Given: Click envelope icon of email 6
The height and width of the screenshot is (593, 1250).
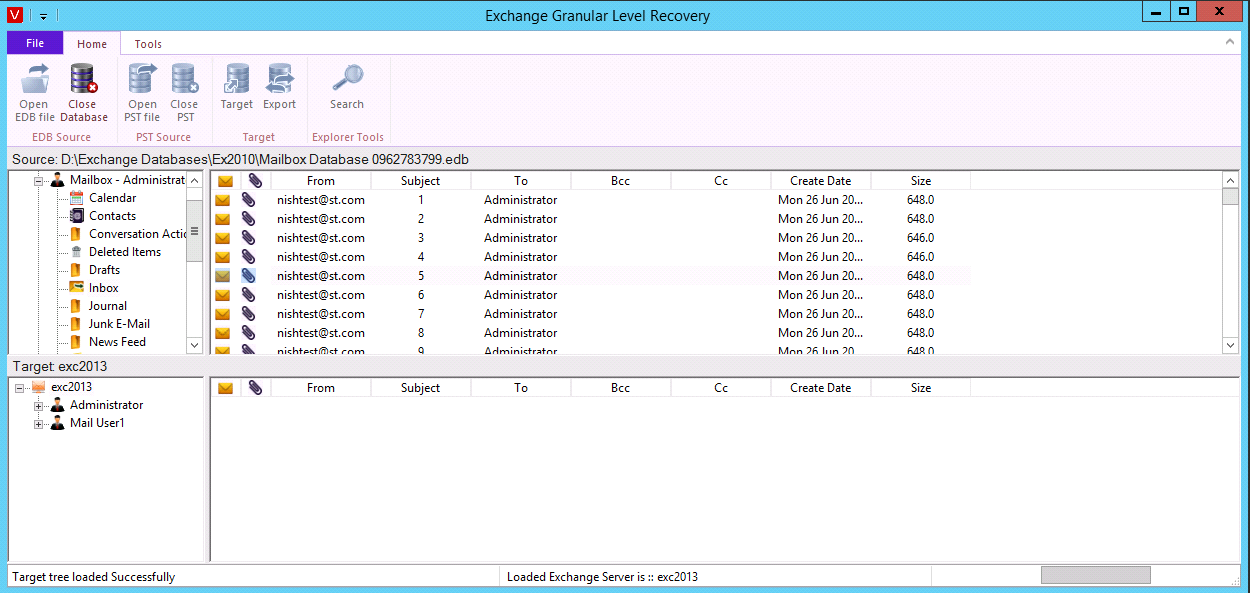Looking at the screenshot, I should pos(223,295).
